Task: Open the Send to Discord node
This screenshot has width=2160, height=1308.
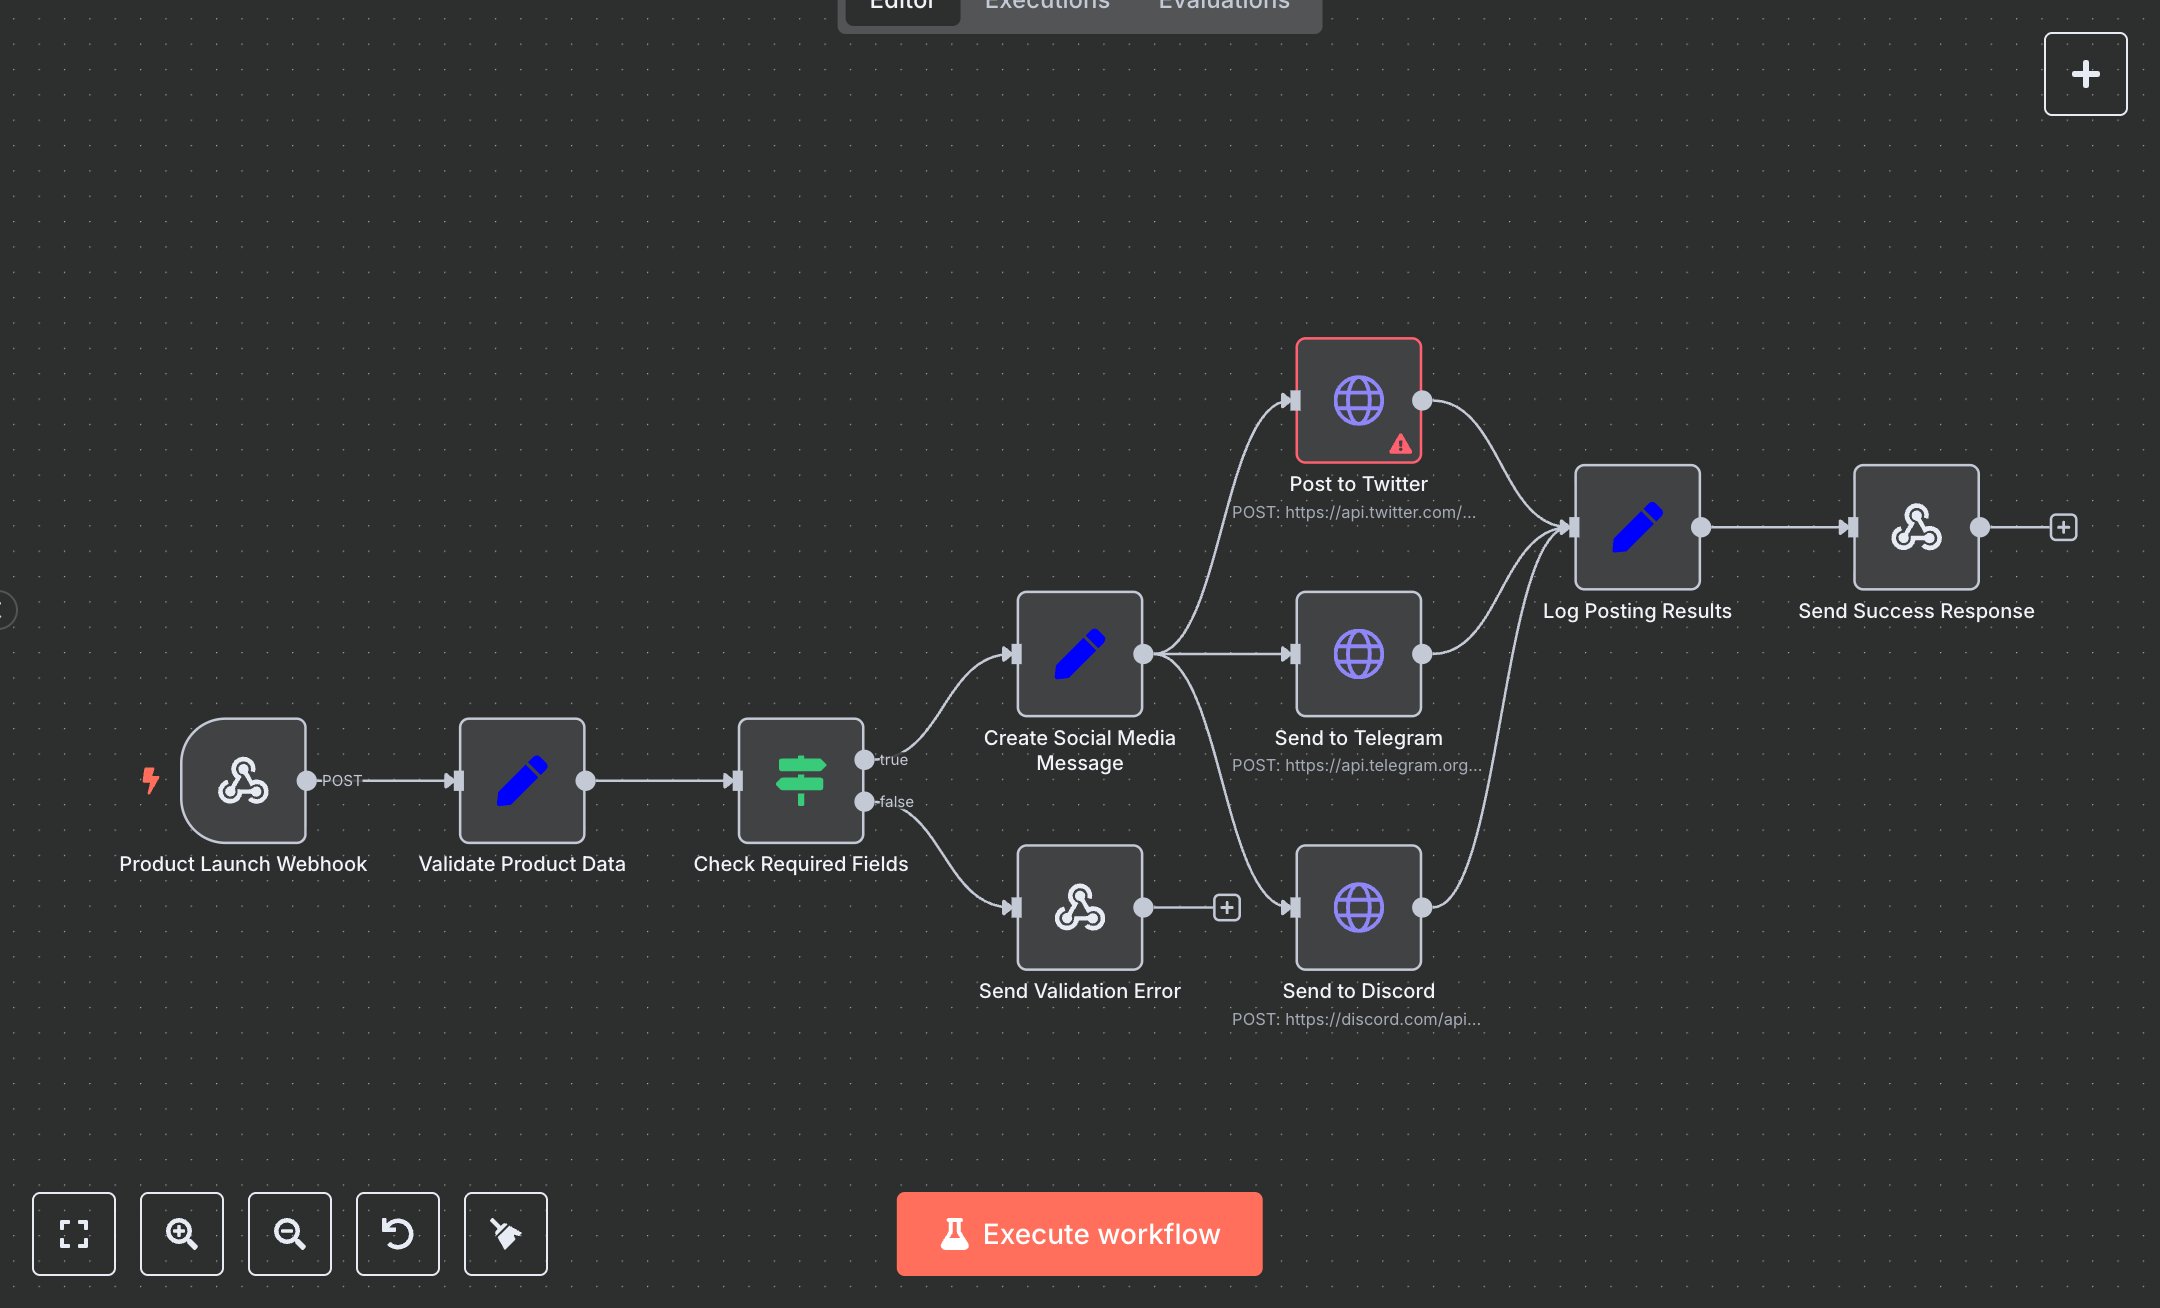Action: pyautogui.click(x=1357, y=908)
